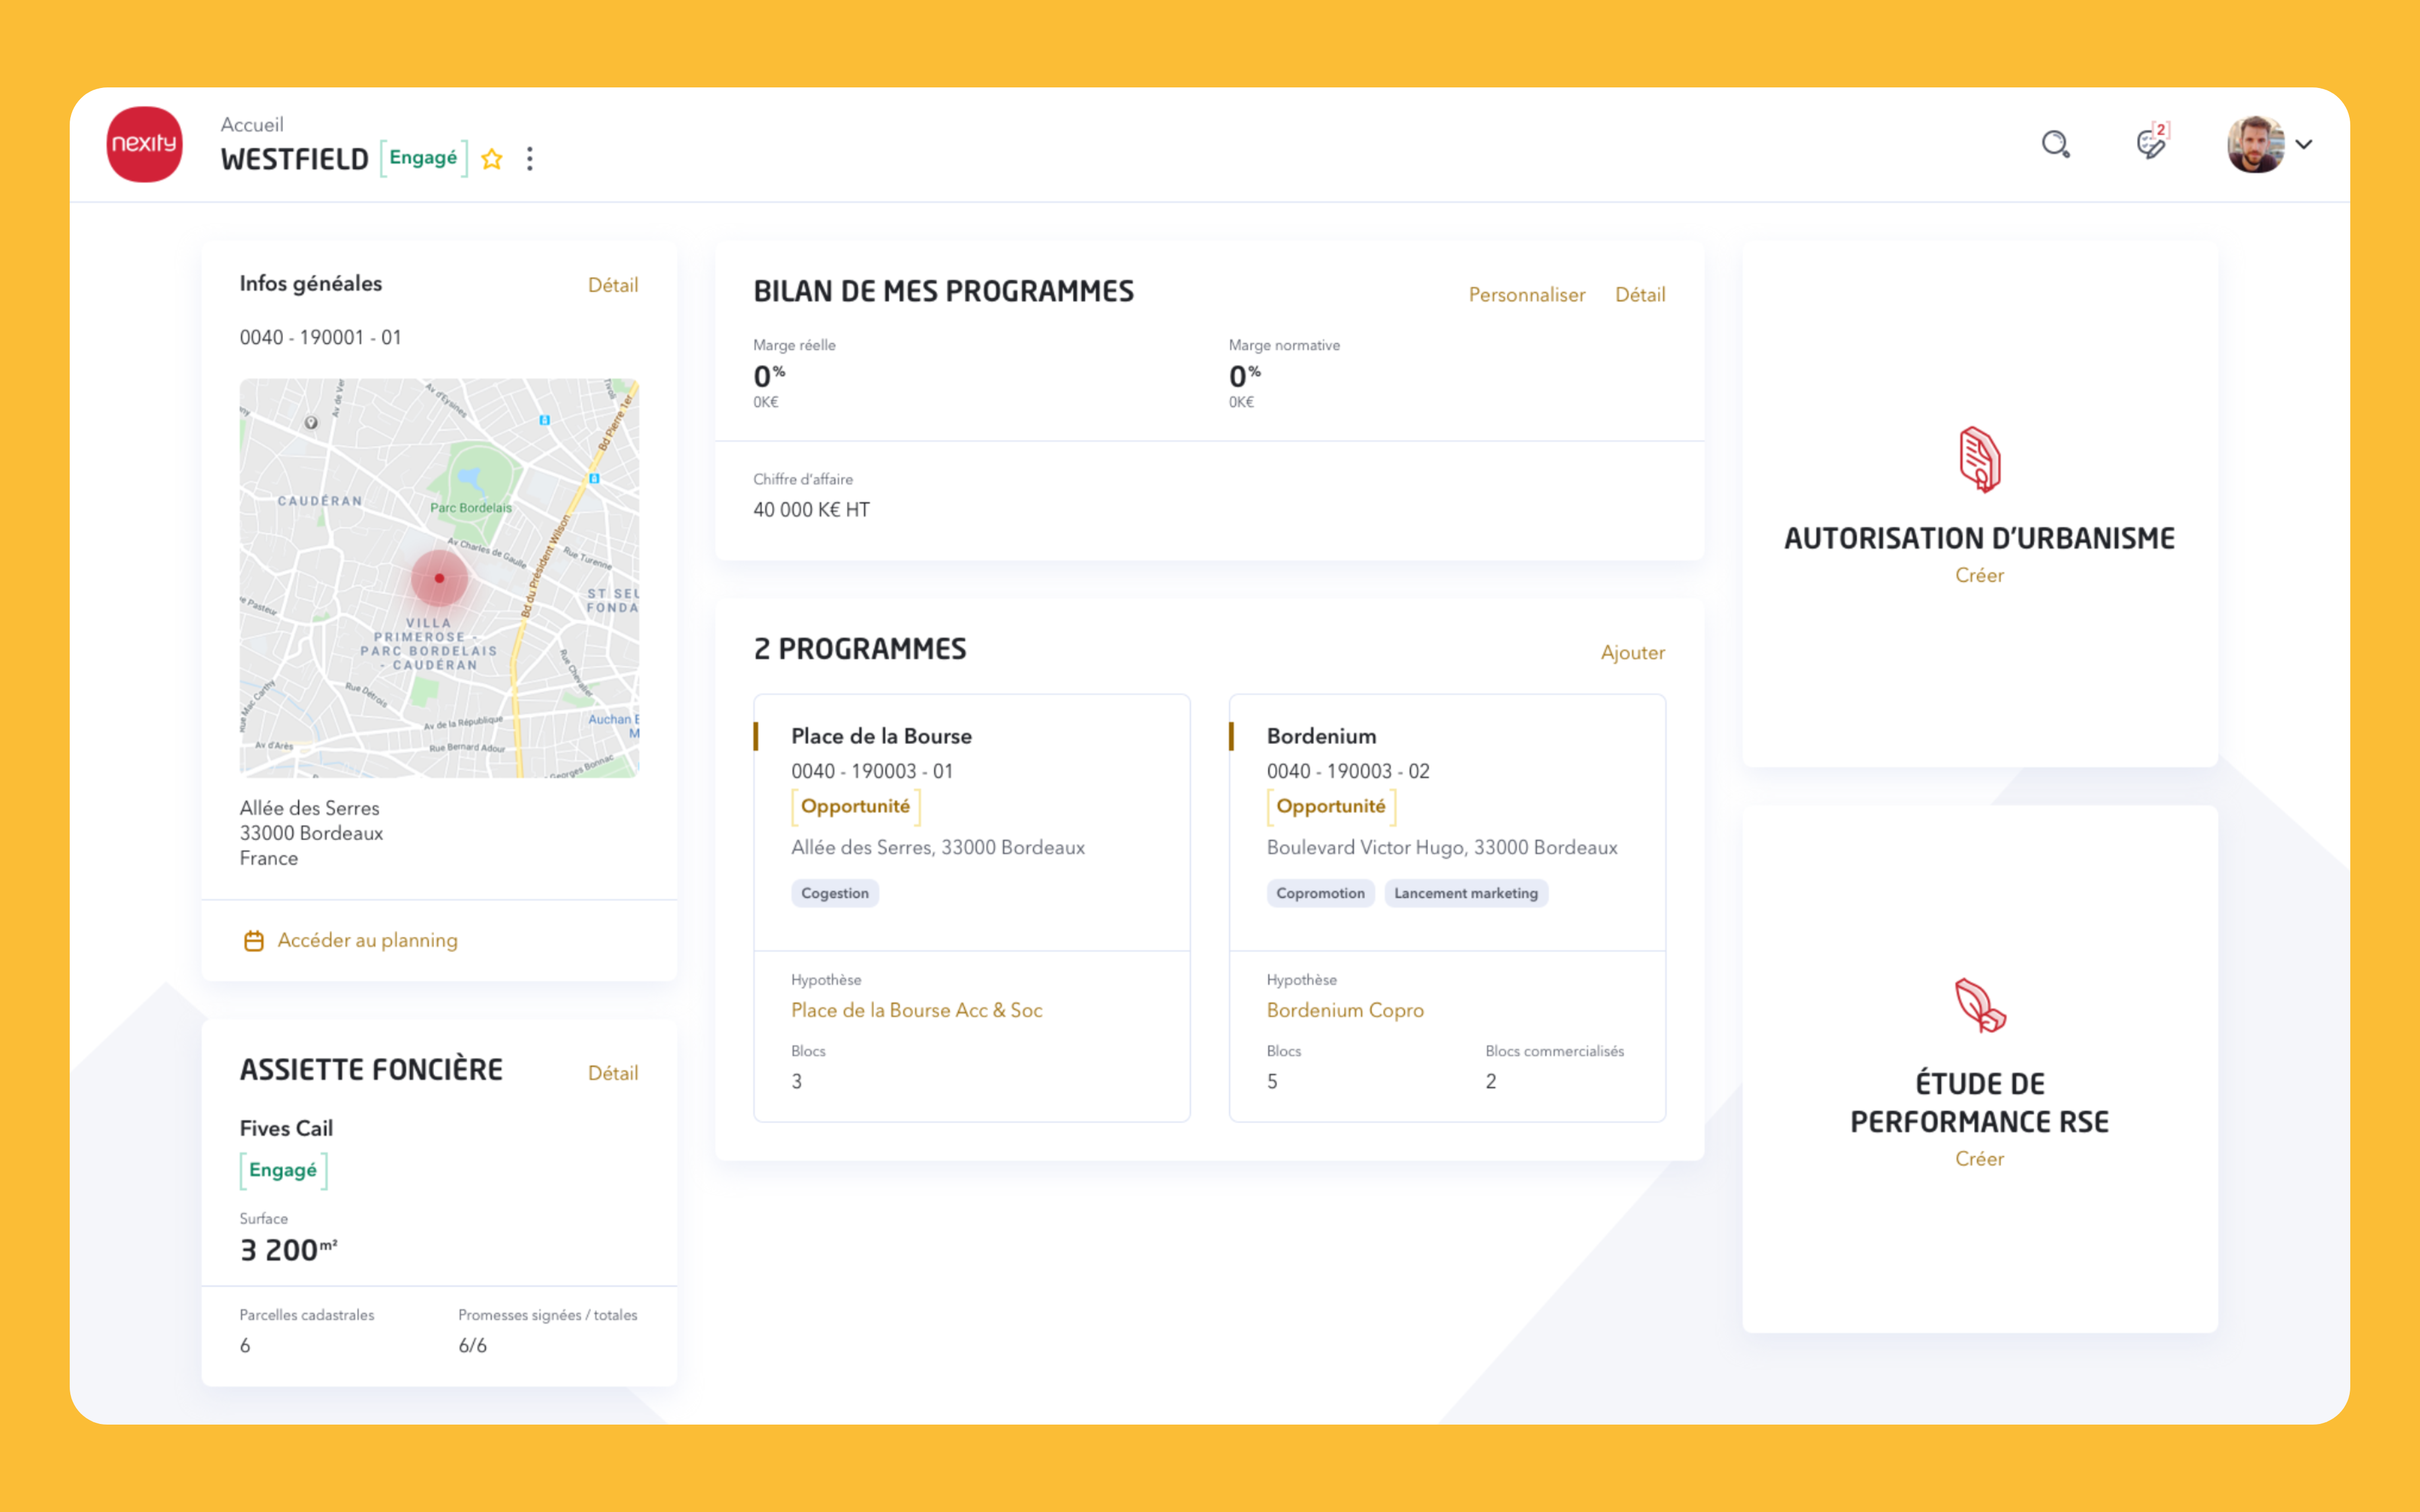Open notifications with the badge showing 2

pyautogui.click(x=2149, y=144)
